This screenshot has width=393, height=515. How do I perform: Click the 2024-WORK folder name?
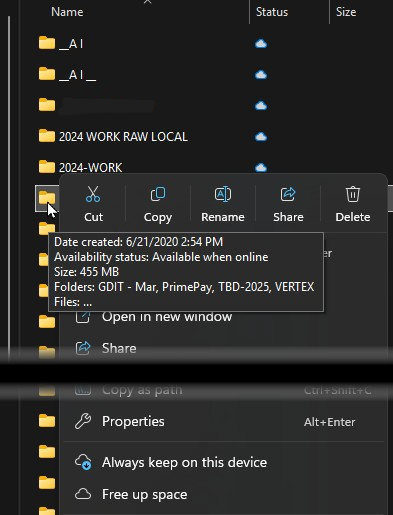pos(90,168)
